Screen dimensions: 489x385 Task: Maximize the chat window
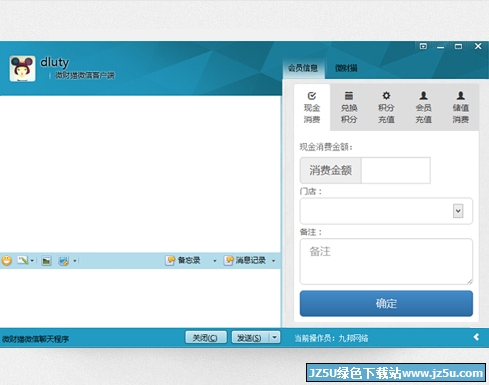tap(458, 47)
